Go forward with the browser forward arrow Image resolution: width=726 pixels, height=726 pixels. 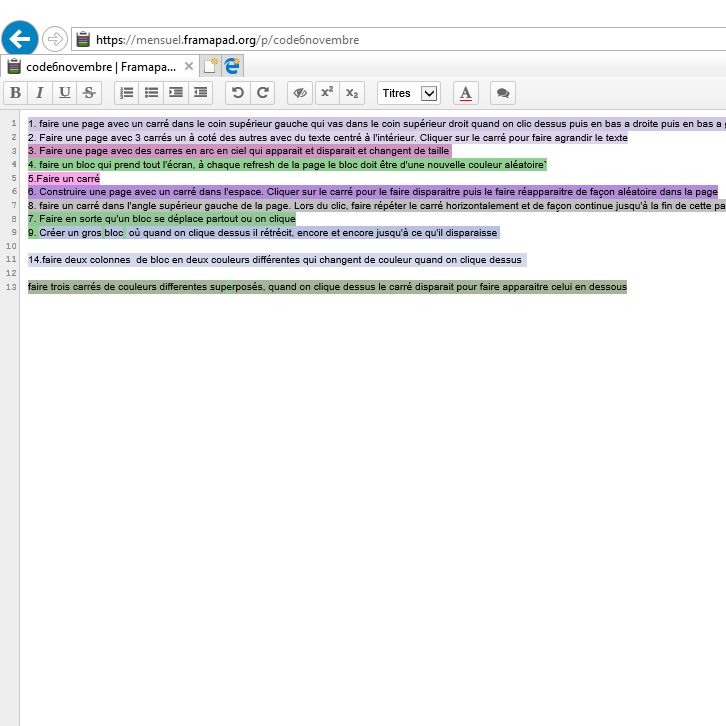[55, 39]
